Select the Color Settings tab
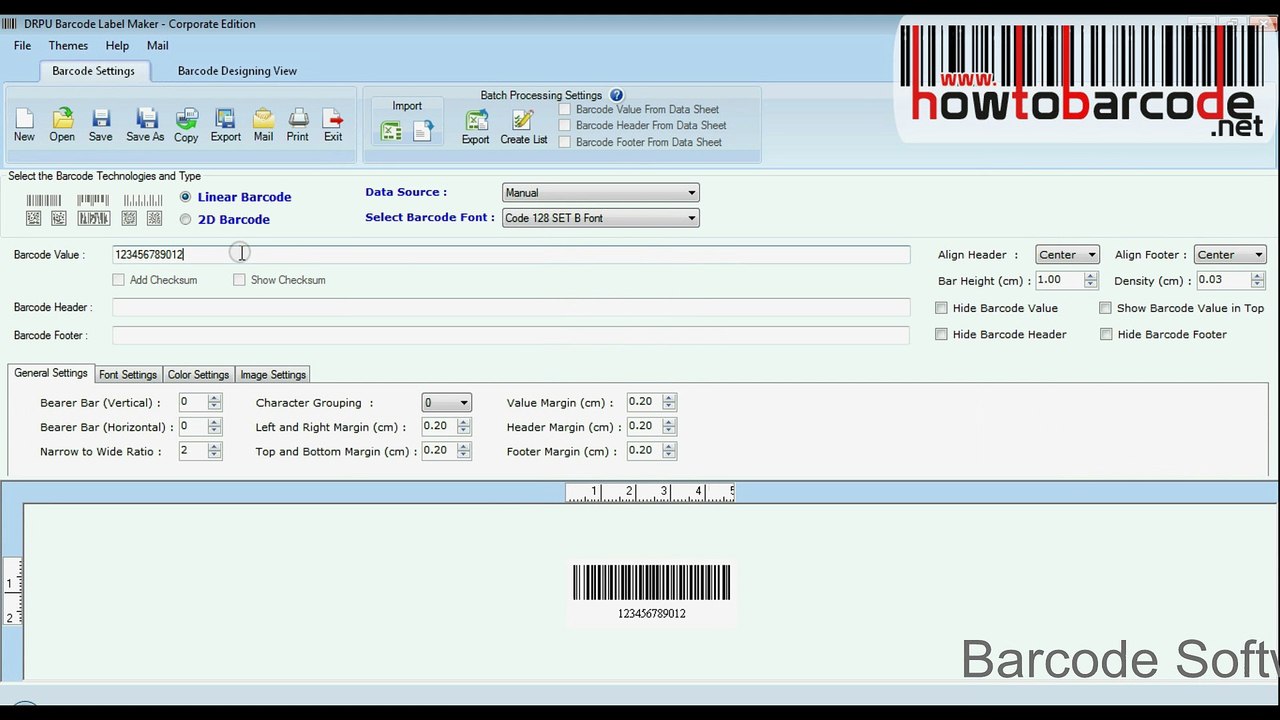Screen dimensions: 1280x720 [x=198, y=374]
